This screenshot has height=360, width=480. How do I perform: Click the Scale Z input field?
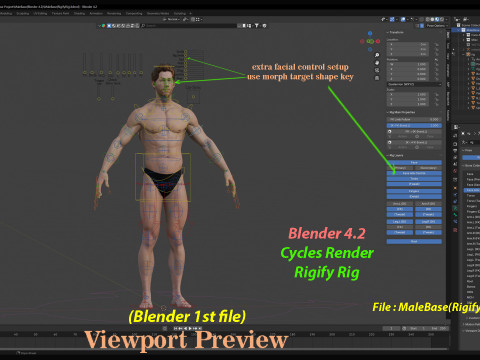[407, 104]
